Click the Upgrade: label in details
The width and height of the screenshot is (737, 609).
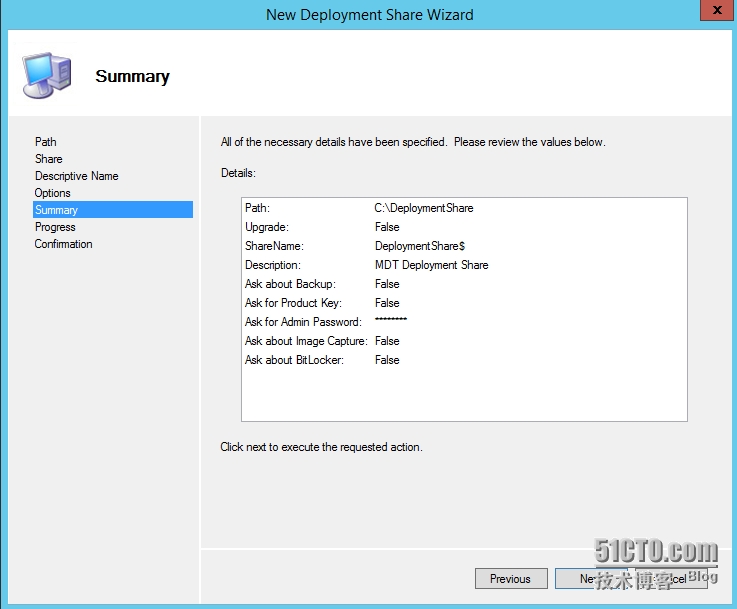click(267, 227)
